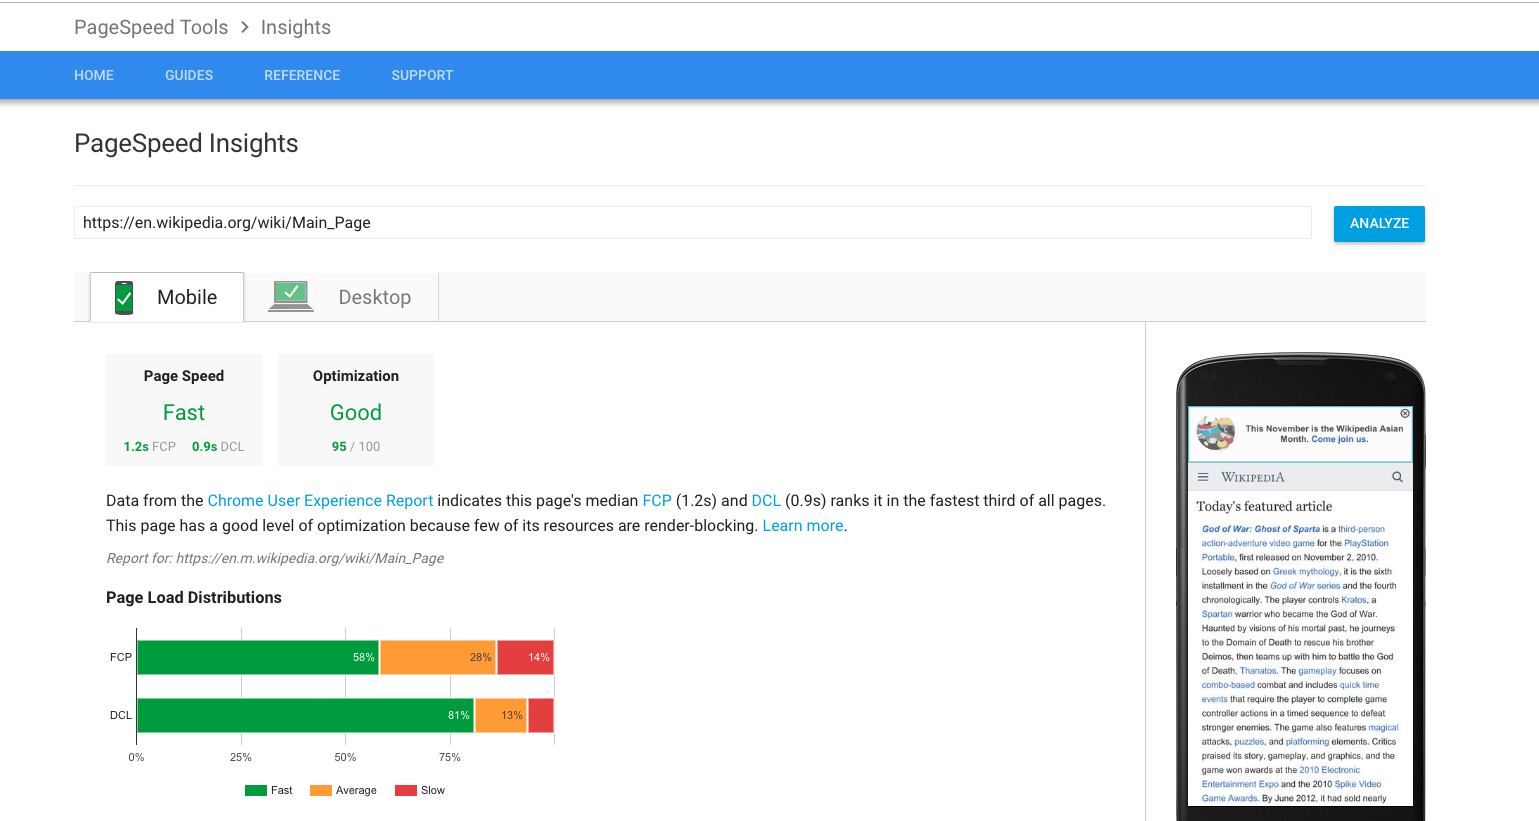Click the PageSpeed Tools breadcrumb link
The image size is (1539, 821).
click(x=151, y=27)
